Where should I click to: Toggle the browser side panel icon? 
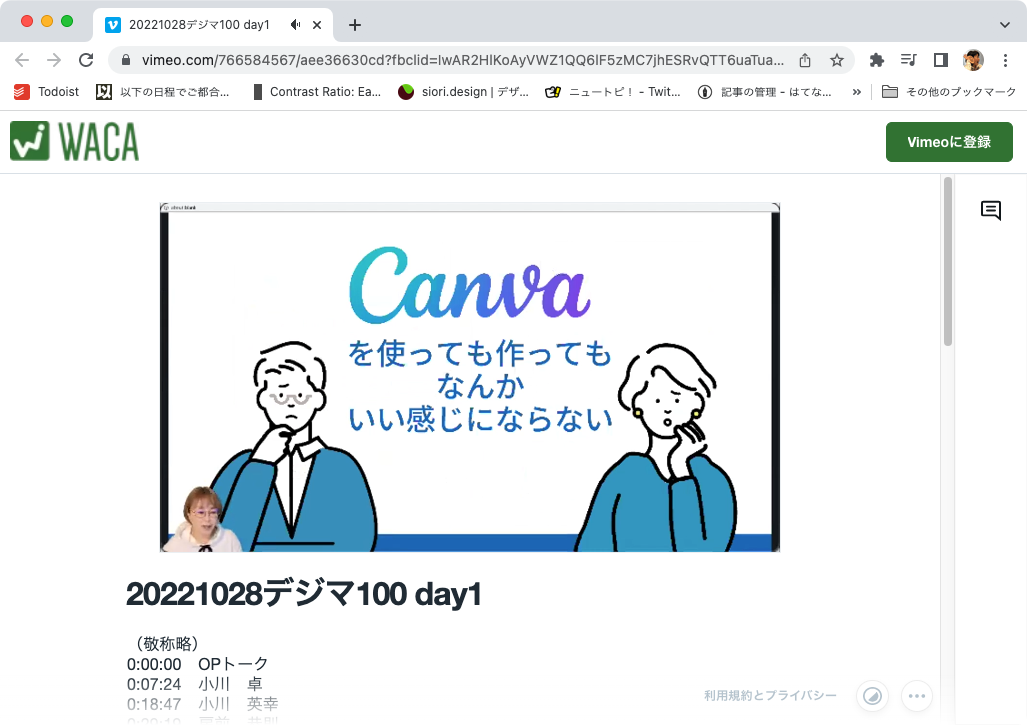[941, 60]
